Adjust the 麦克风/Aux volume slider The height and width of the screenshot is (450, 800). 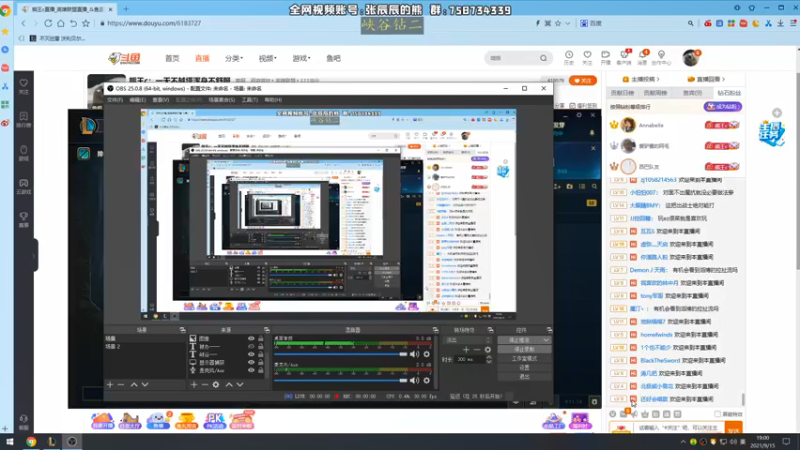[340, 380]
